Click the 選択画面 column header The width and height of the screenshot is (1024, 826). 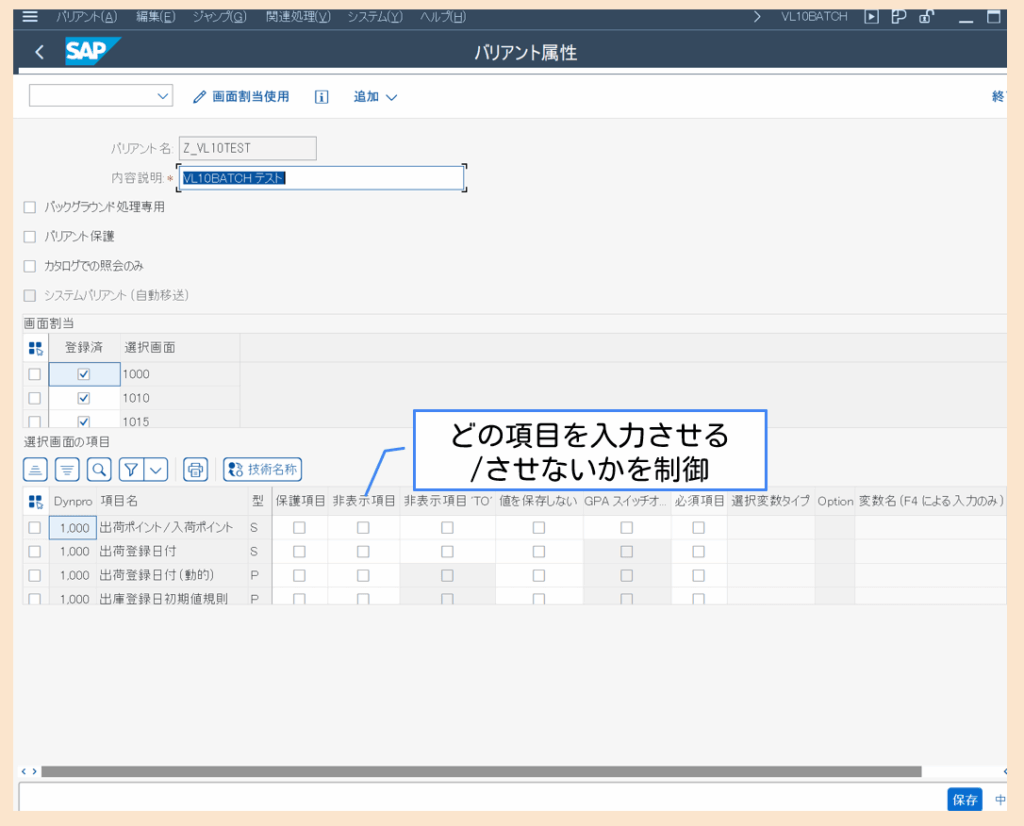tap(180, 348)
